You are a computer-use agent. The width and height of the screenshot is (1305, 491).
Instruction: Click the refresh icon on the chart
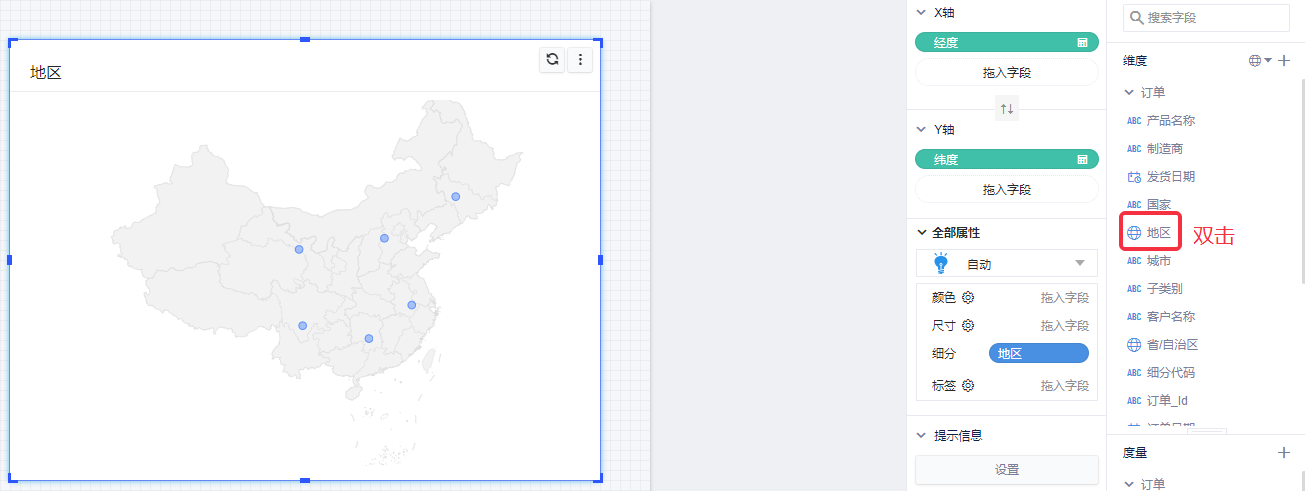click(552, 60)
